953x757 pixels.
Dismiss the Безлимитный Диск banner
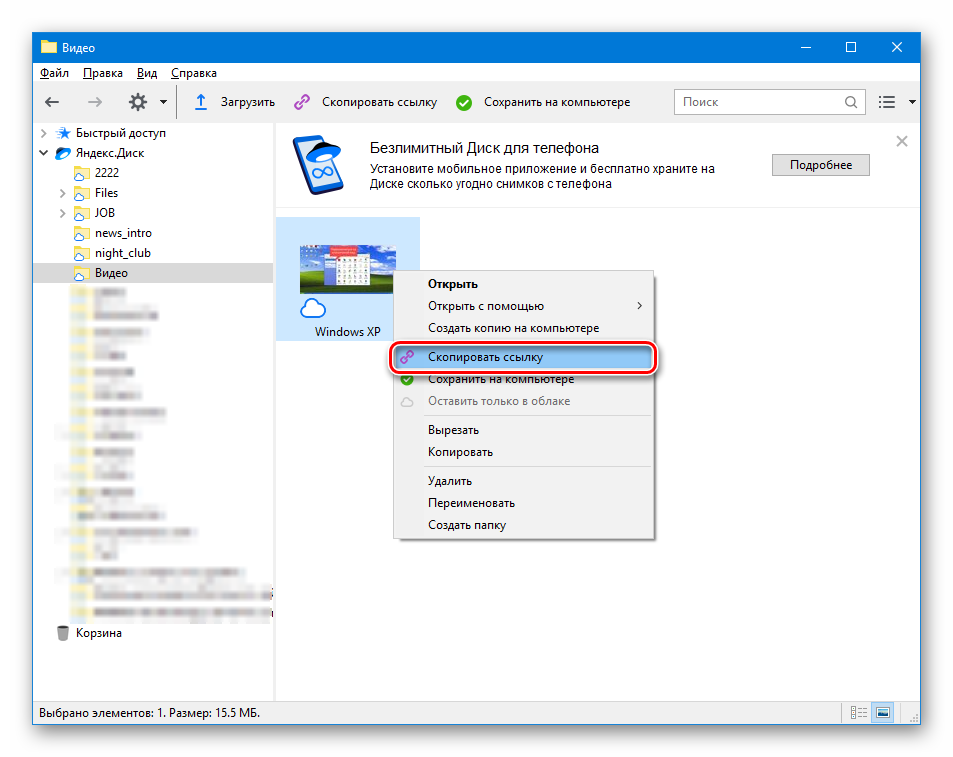click(x=902, y=142)
